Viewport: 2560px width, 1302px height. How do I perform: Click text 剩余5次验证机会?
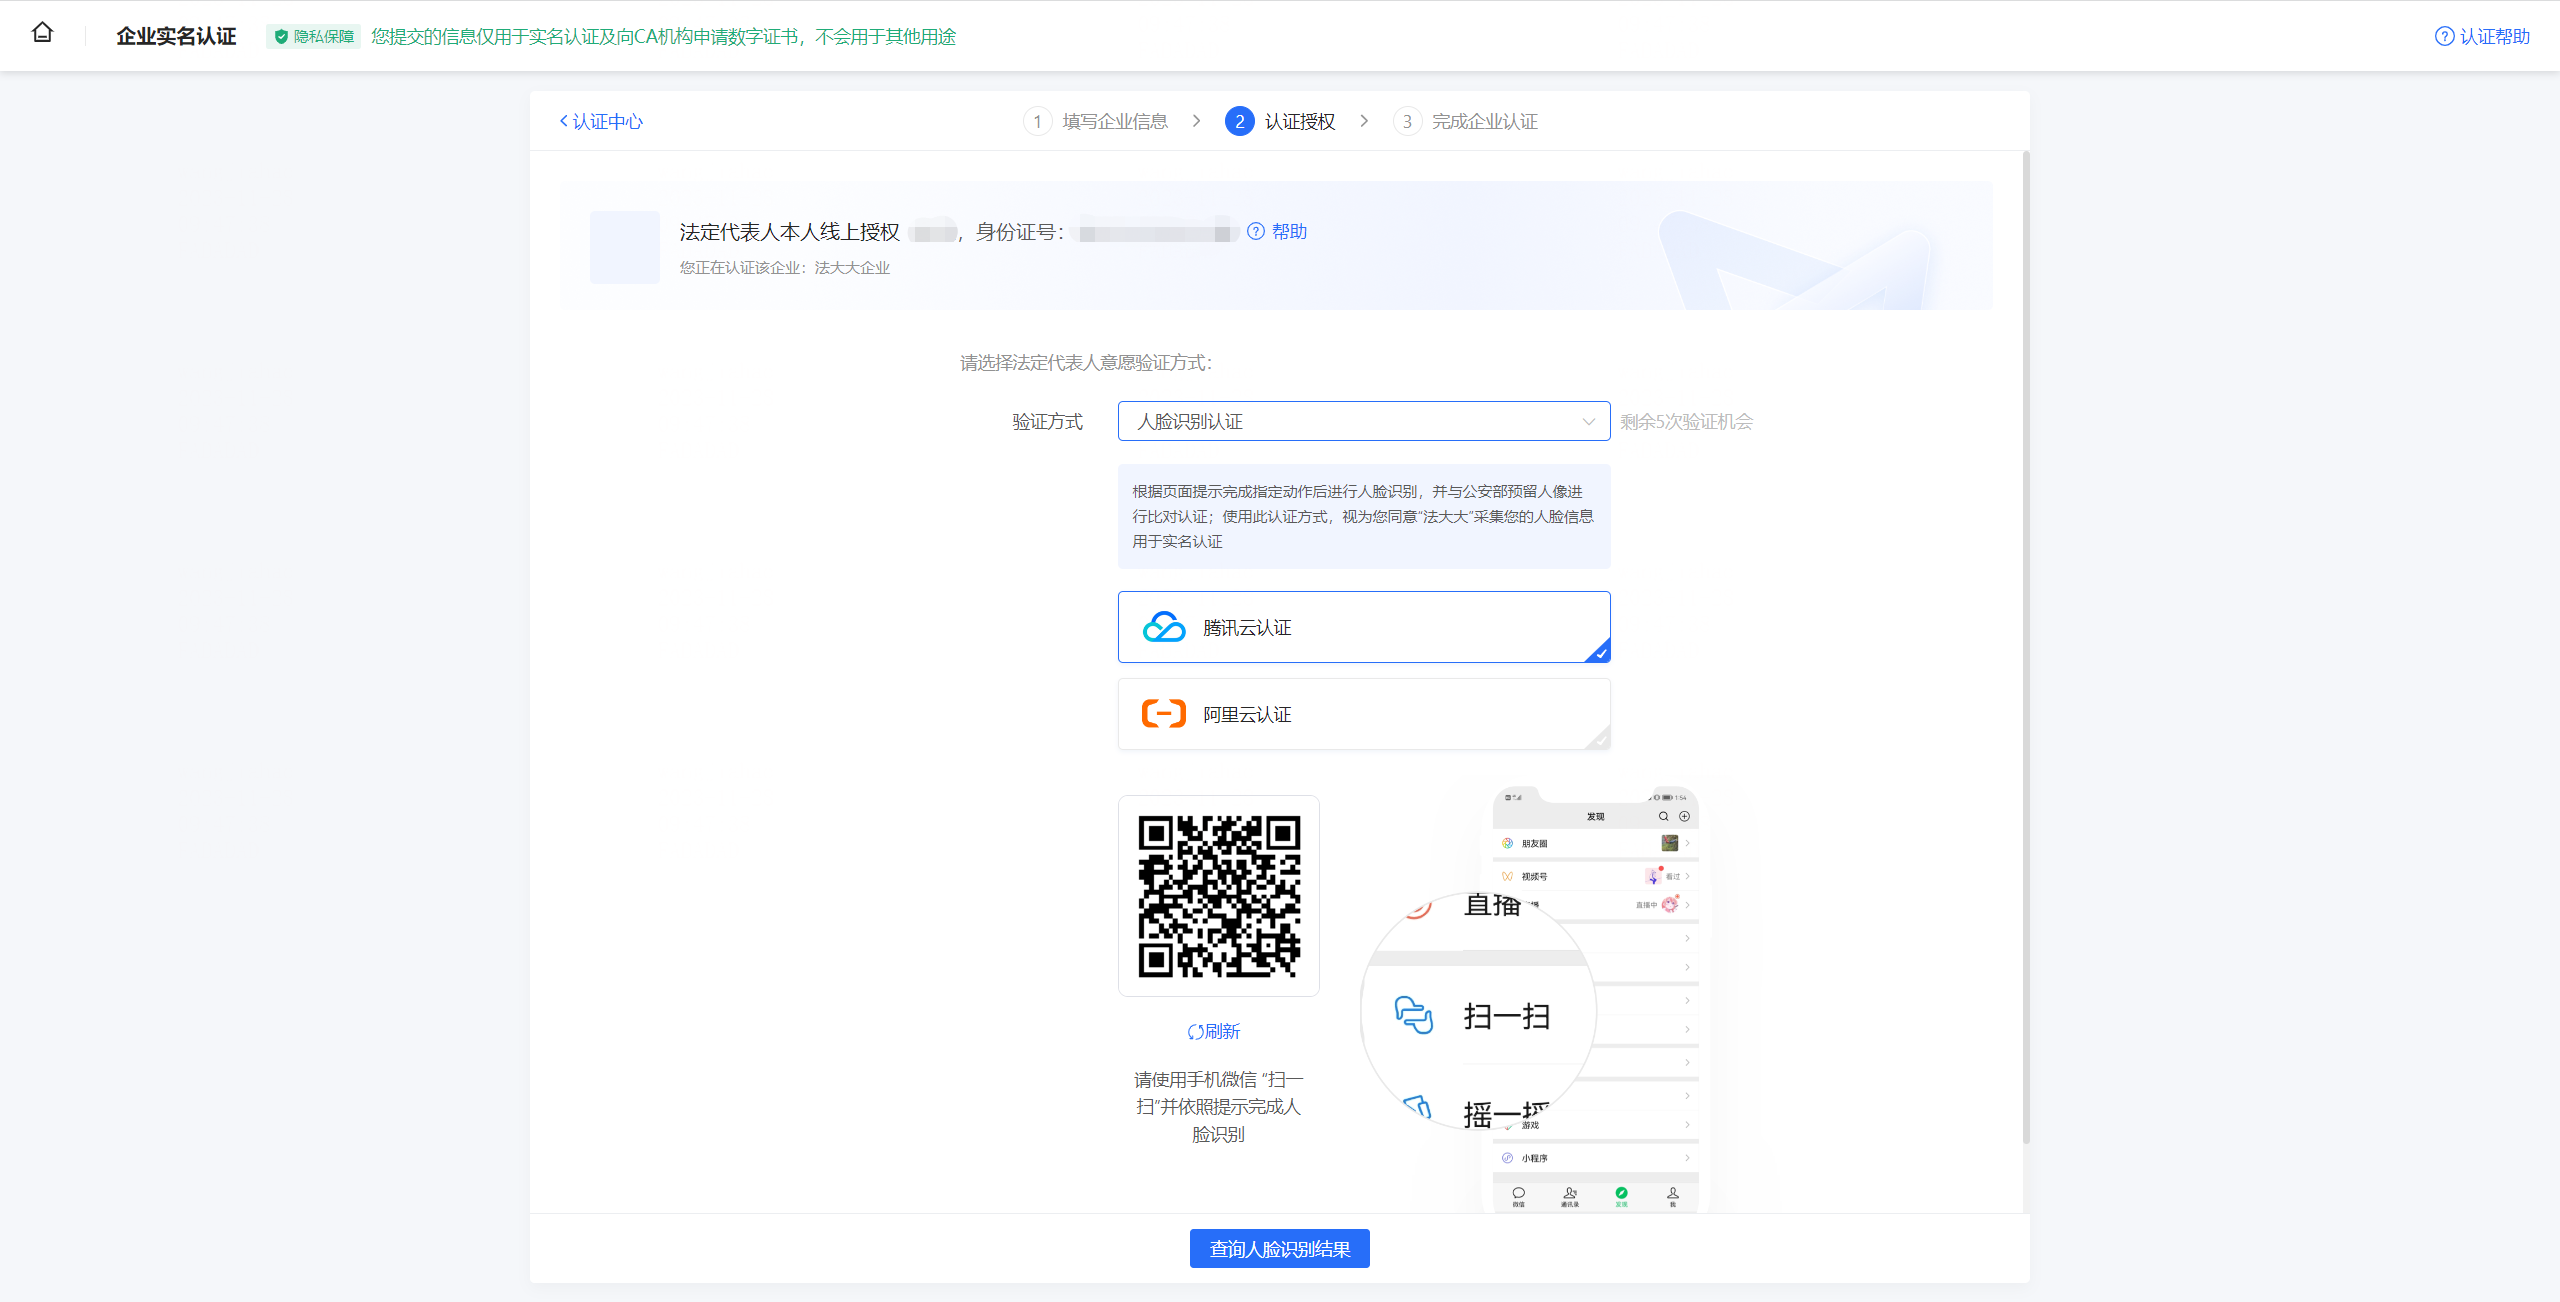pos(1687,421)
